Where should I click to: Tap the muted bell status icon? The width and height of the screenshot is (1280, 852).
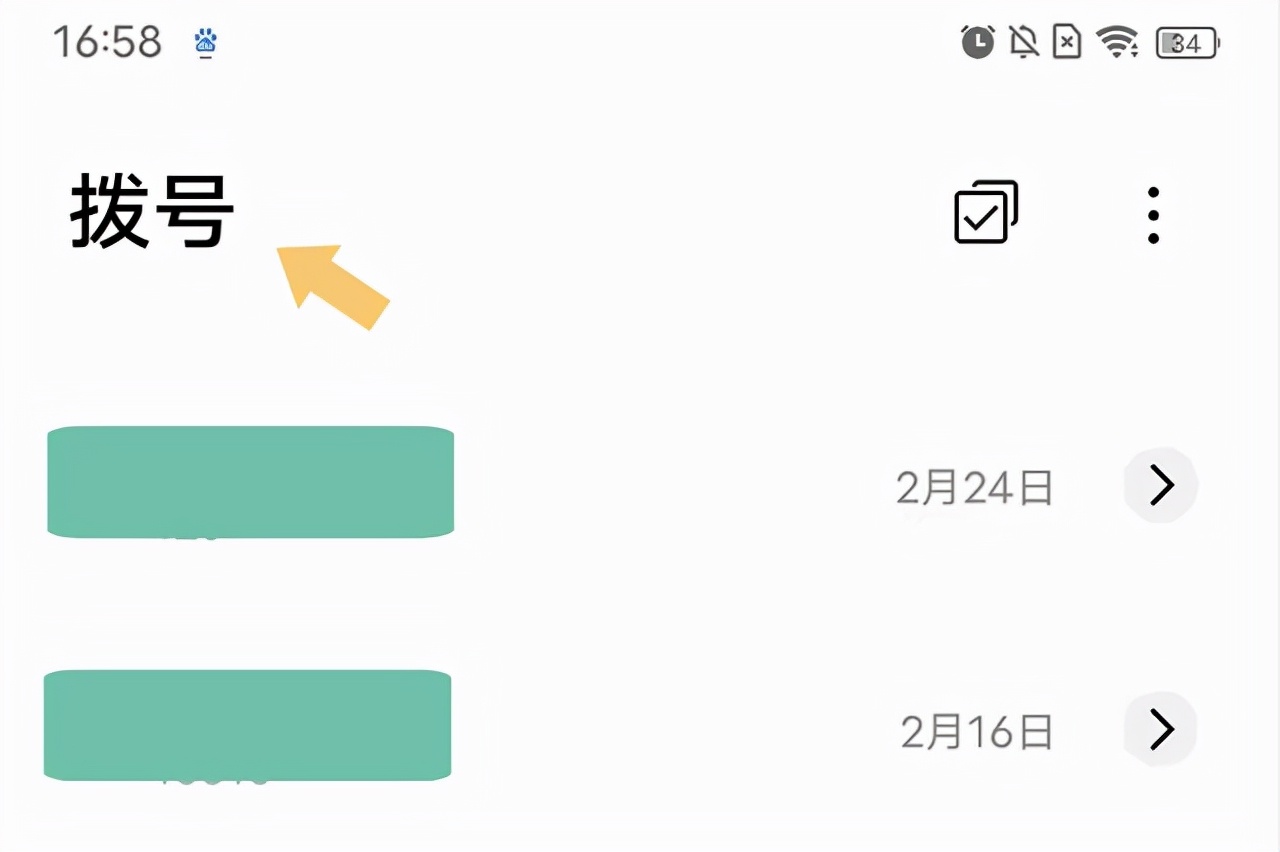[1023, 43]
